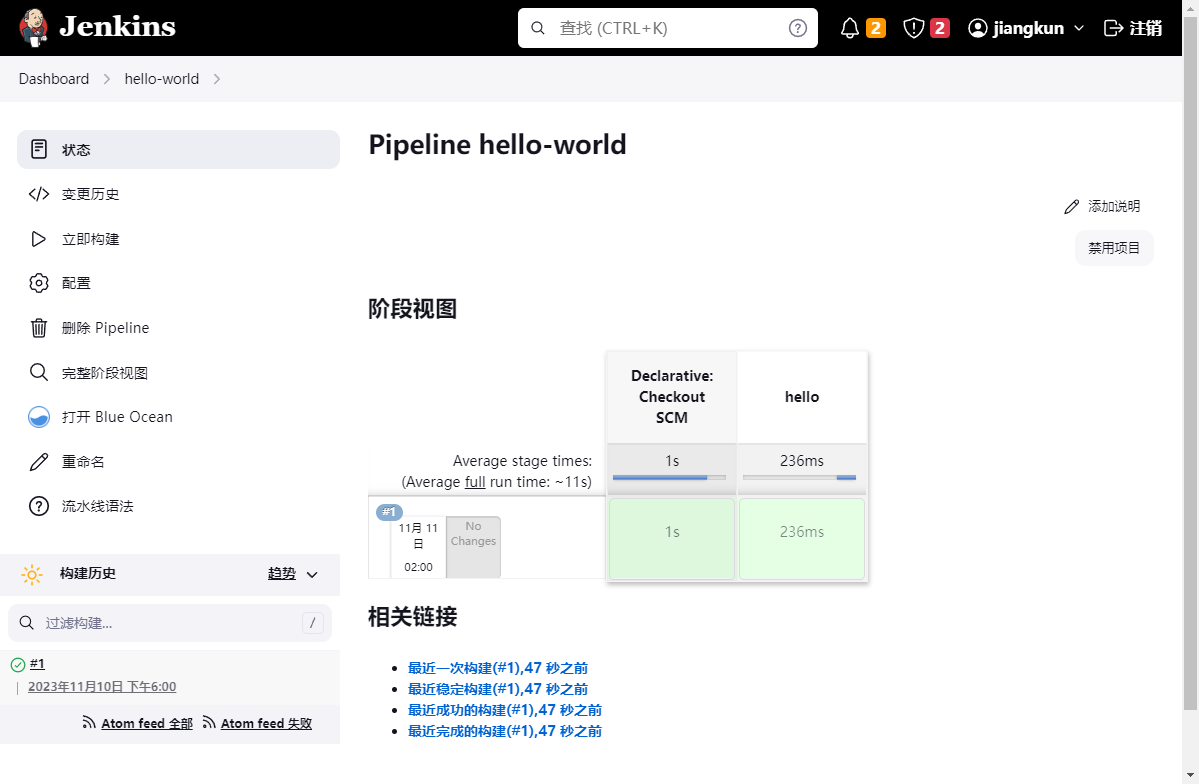
Task: Click the build #1 green success icon
Action: point(18,665)
